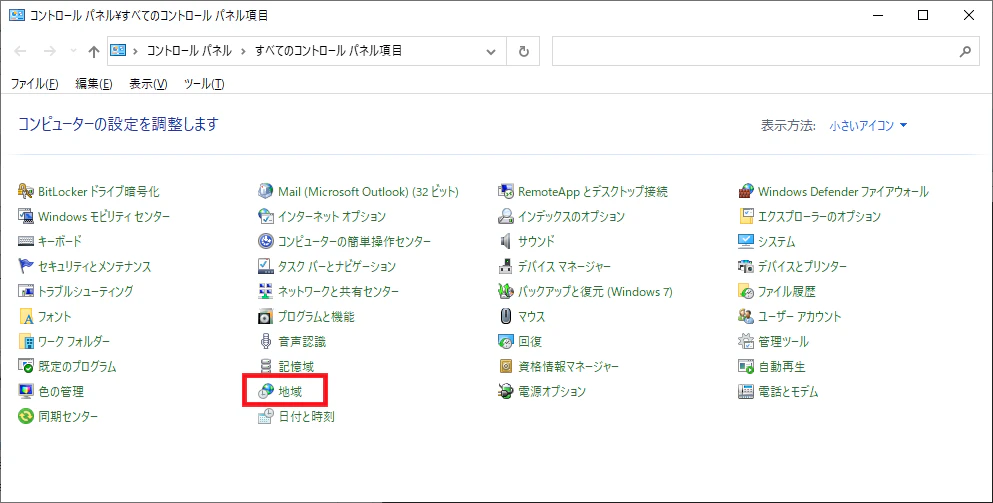Open the 色の管理 icon
993x503 pixels.
pos(26,392)
